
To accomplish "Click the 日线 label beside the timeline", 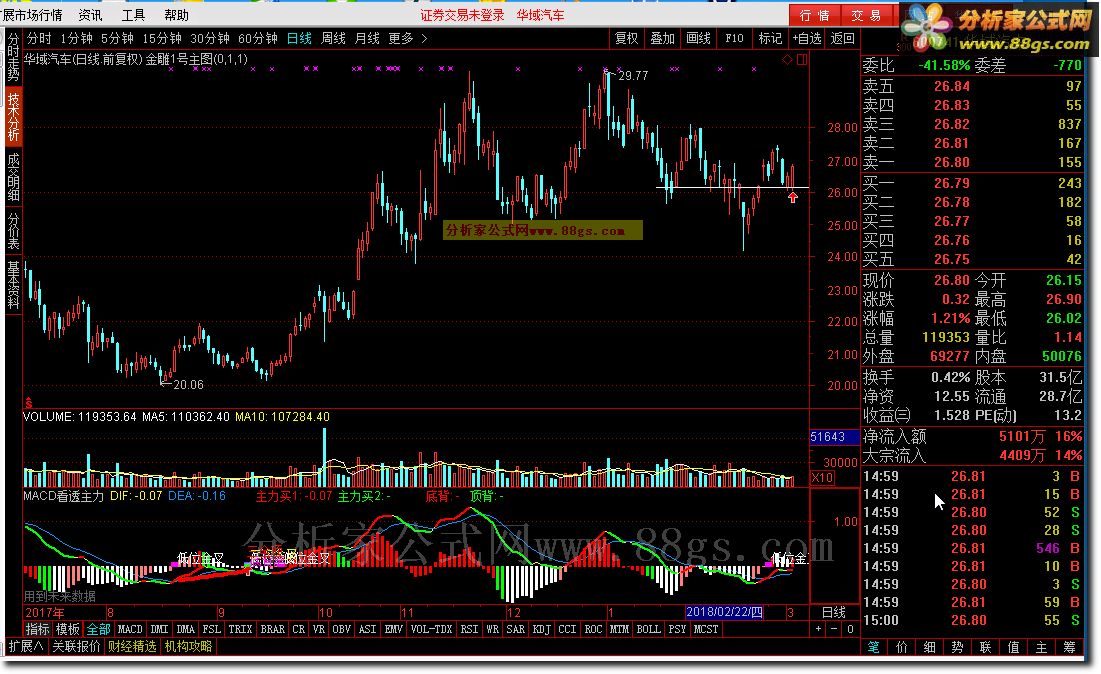I will click(833, 612).
